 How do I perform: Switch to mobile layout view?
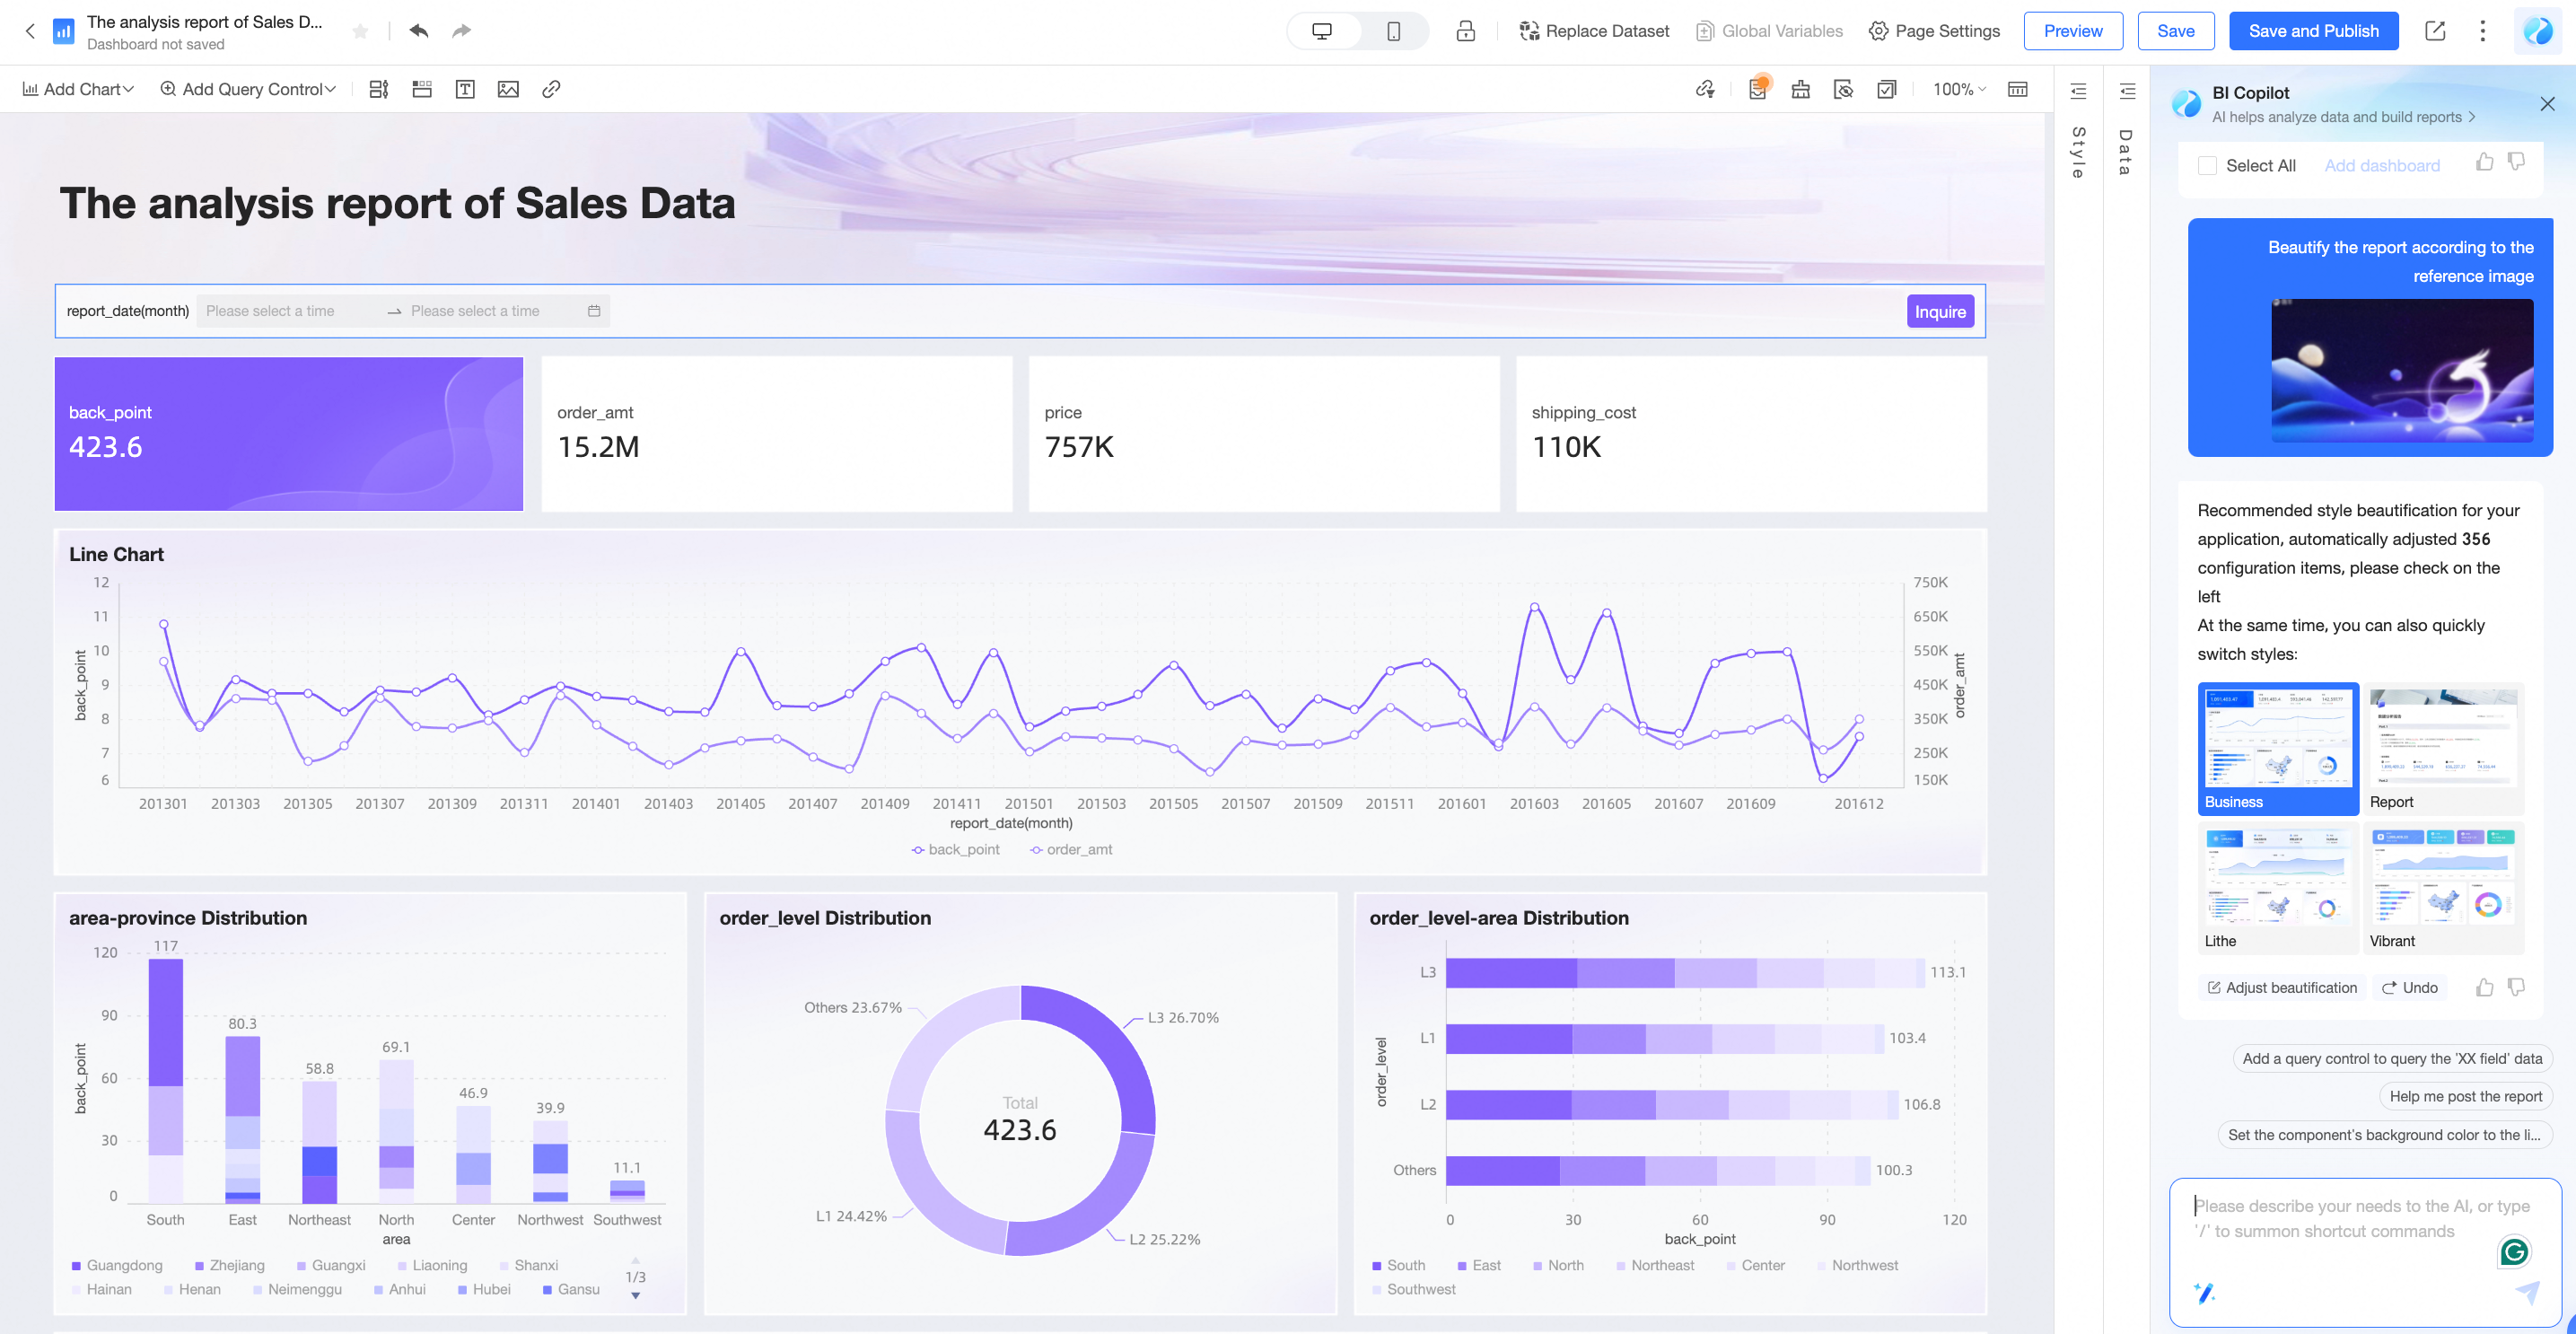click(1393, 31)
